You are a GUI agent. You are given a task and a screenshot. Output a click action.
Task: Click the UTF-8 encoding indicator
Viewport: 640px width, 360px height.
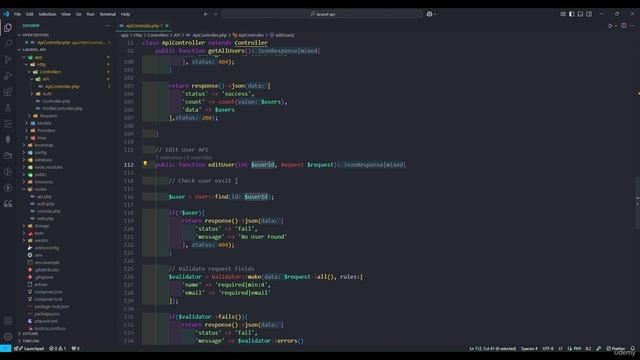(x=548, y=349)
